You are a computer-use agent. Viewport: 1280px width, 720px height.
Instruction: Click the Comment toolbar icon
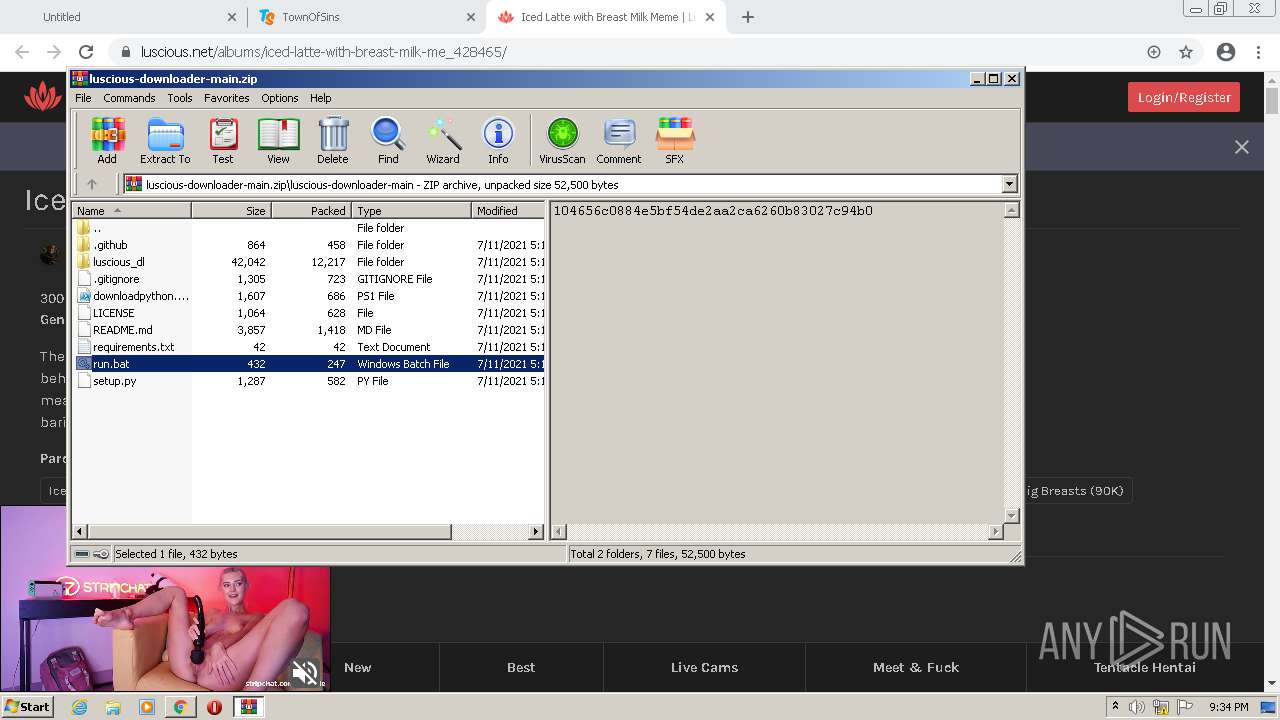619,140
